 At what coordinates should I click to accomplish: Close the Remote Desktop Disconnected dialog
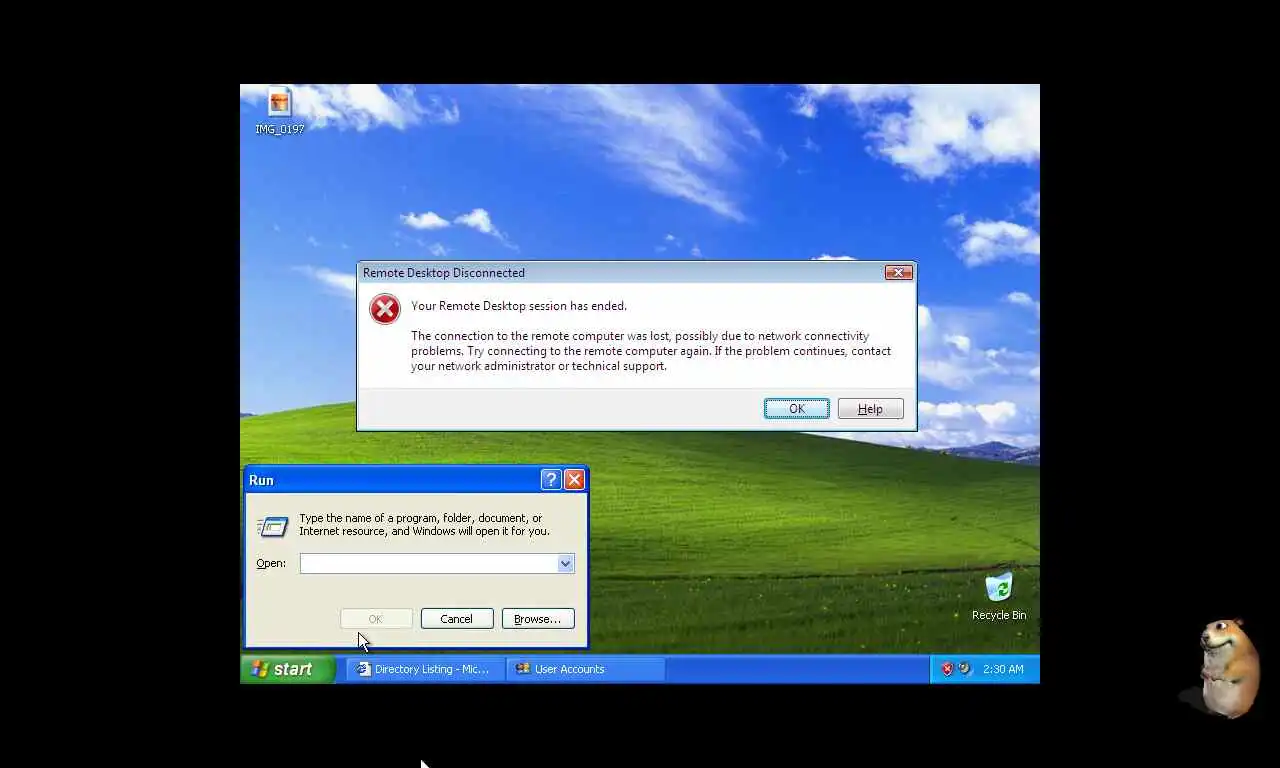click(x=898, y=272)
